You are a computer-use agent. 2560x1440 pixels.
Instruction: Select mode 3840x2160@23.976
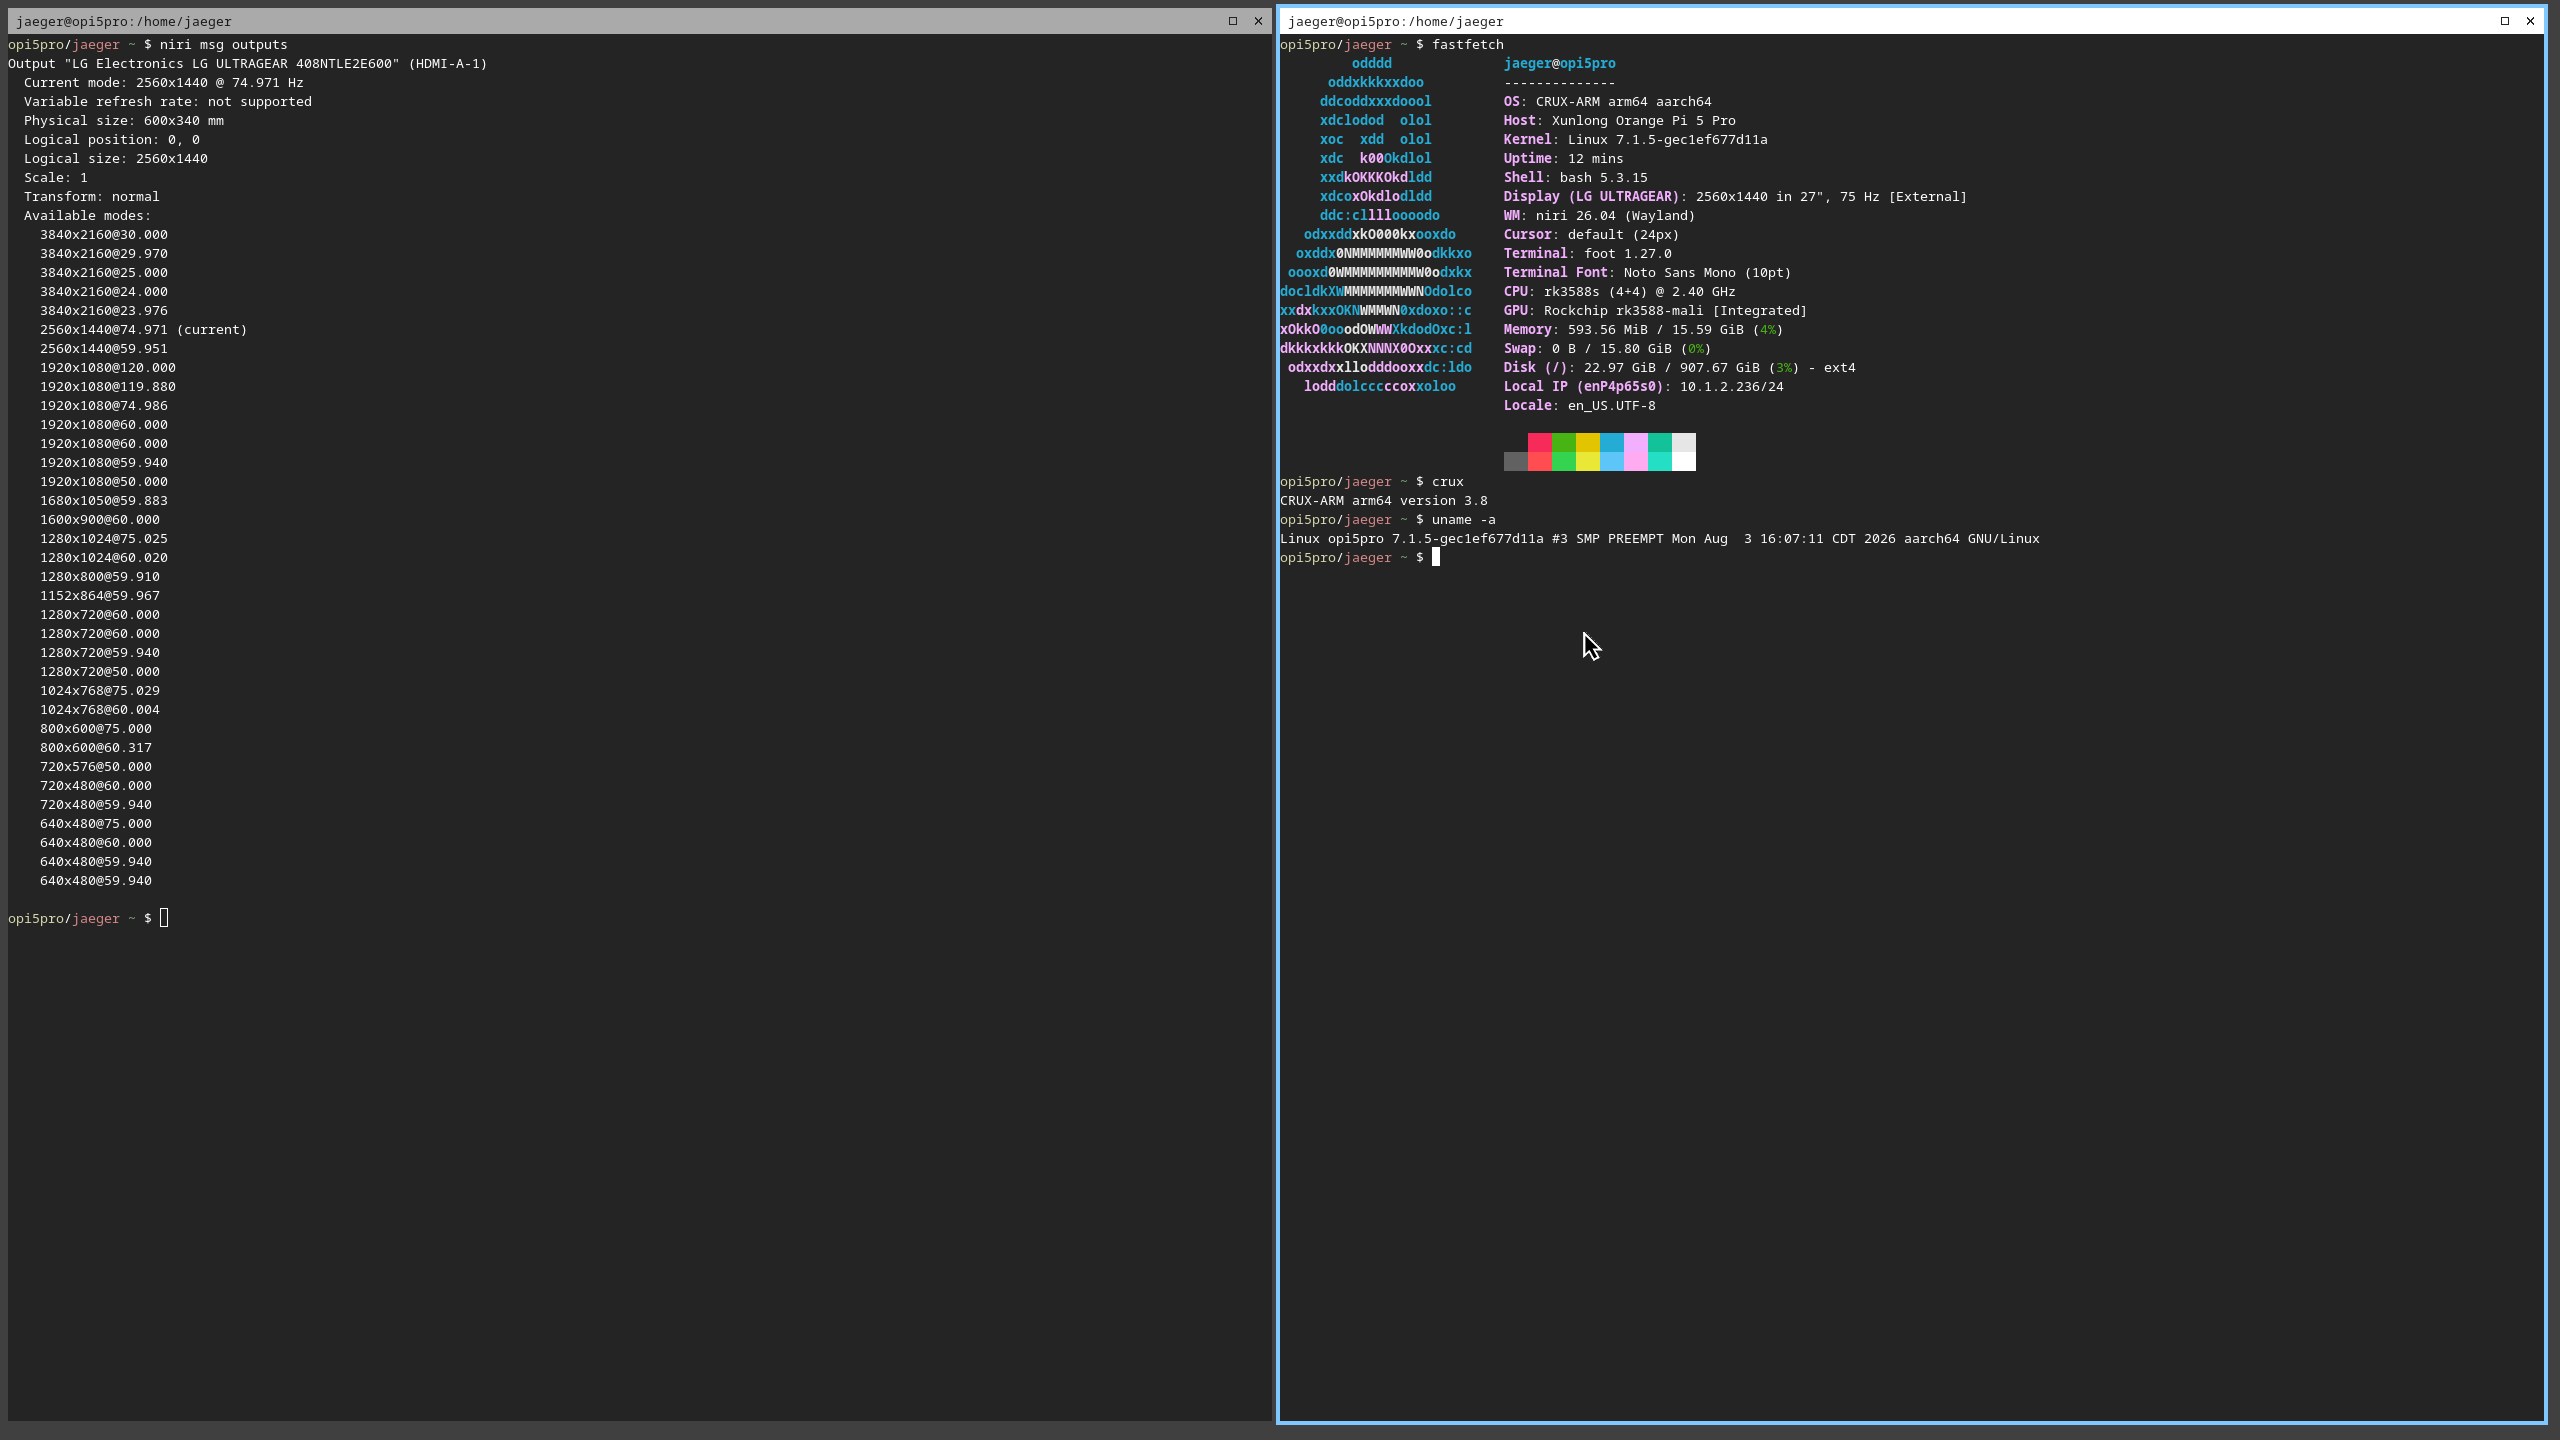[104, 311]
